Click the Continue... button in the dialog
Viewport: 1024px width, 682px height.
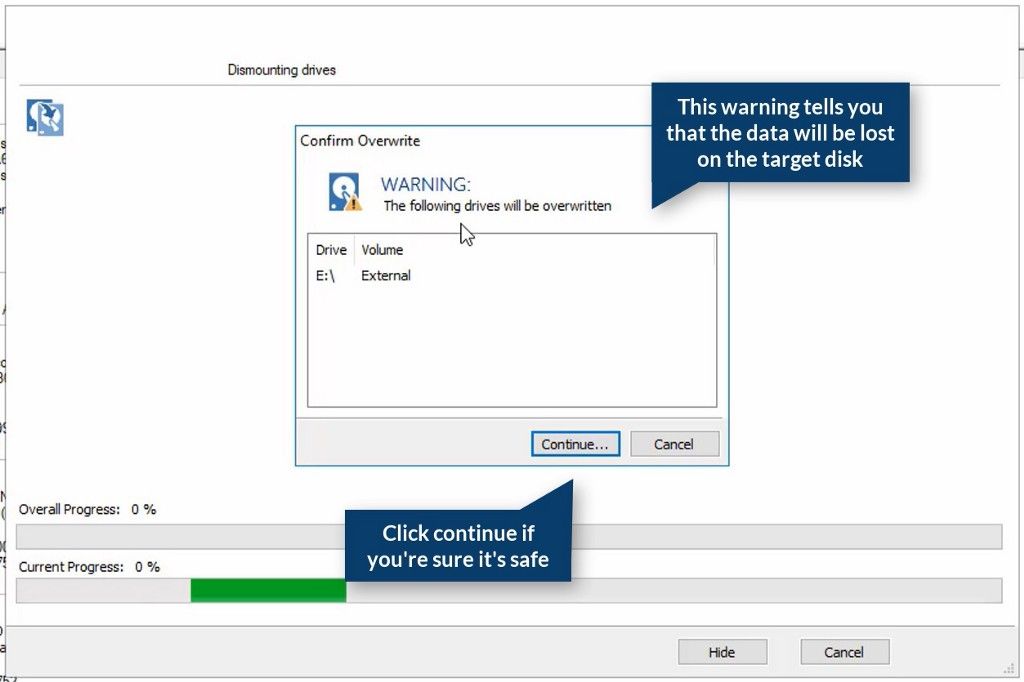point(575,444)
